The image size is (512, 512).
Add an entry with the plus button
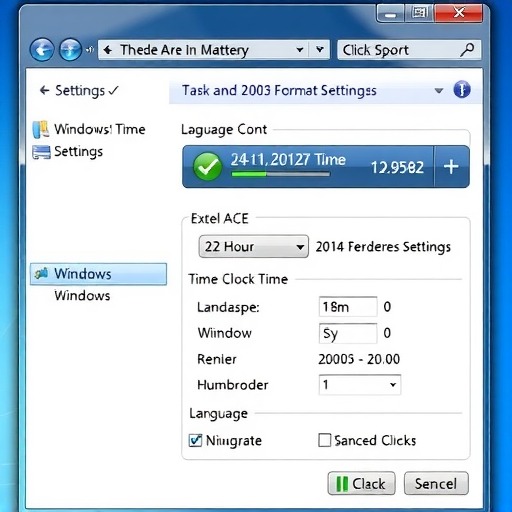(x=451, y=166)
